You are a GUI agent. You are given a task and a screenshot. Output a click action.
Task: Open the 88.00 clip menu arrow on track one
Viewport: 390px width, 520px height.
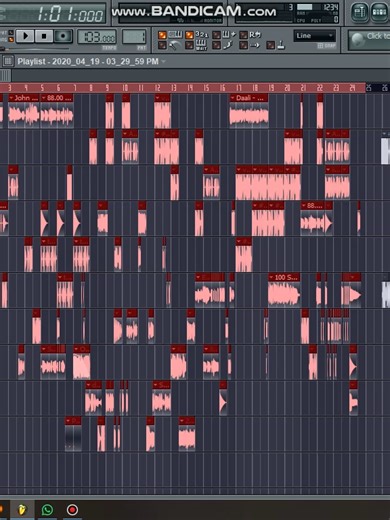(x=44, y=98)
